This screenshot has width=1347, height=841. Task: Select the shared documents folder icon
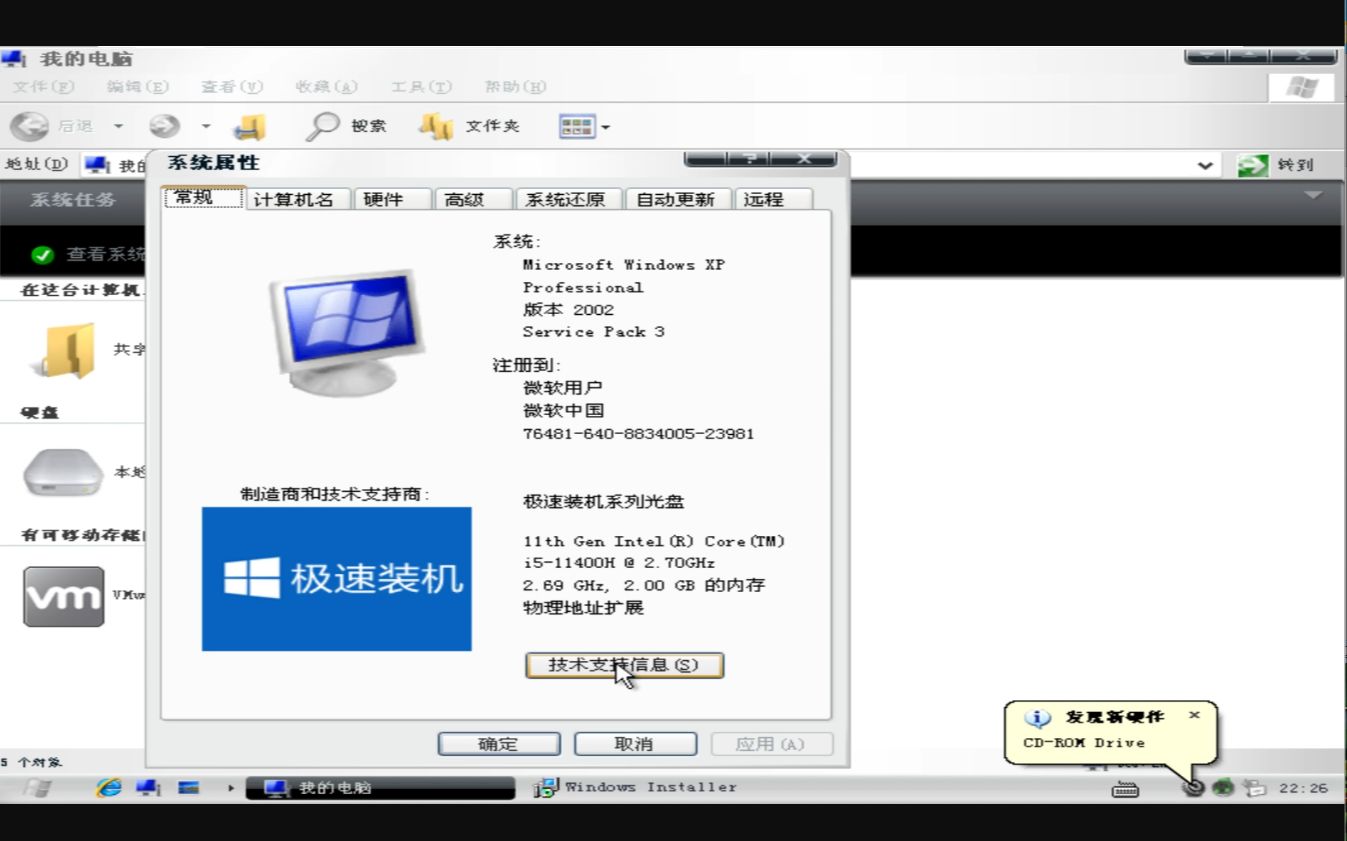[x=64, y=350]
